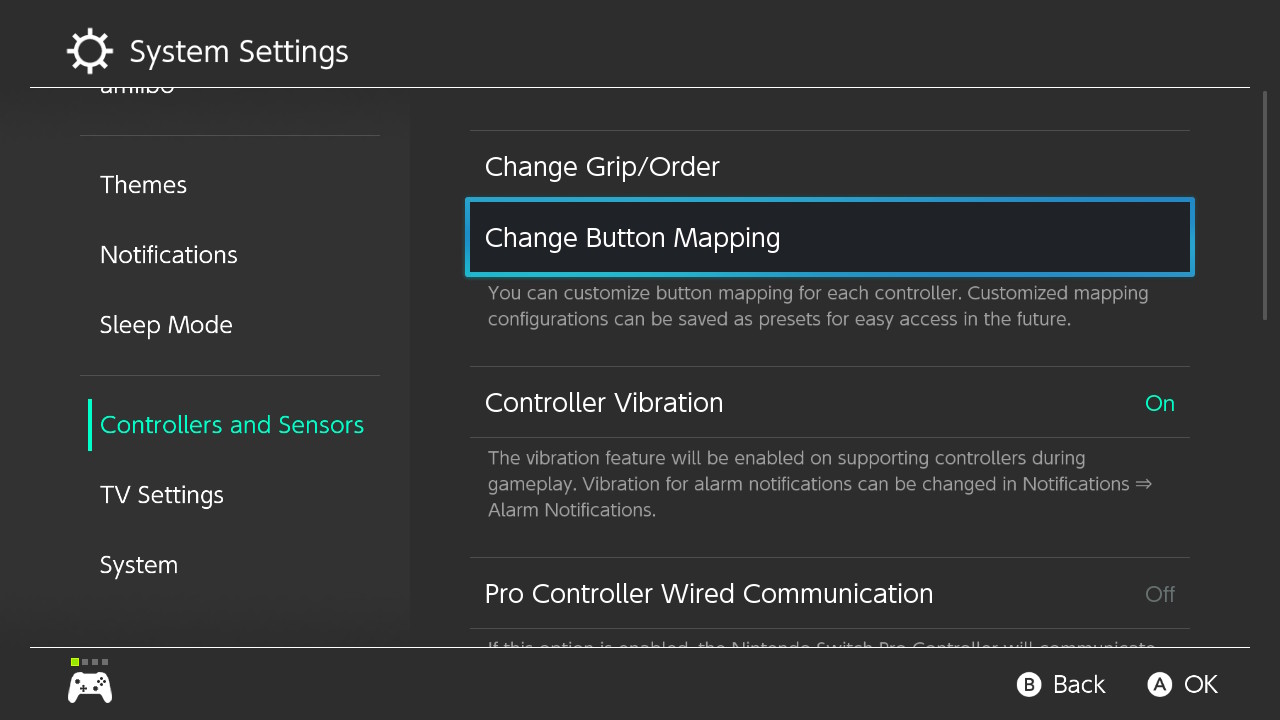Click the right-side vertical scrollbar
This screenshot has width=1280, height=720.
[1265, 206]
